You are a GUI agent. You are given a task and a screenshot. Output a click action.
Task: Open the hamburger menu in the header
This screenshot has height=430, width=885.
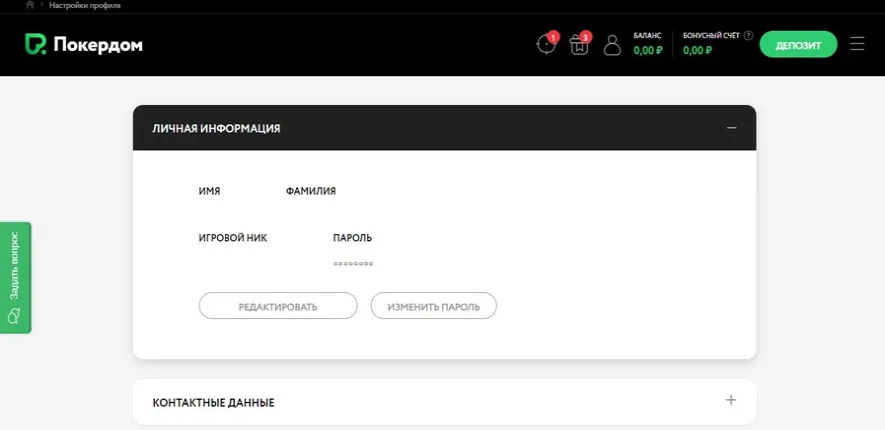[857, 44]
